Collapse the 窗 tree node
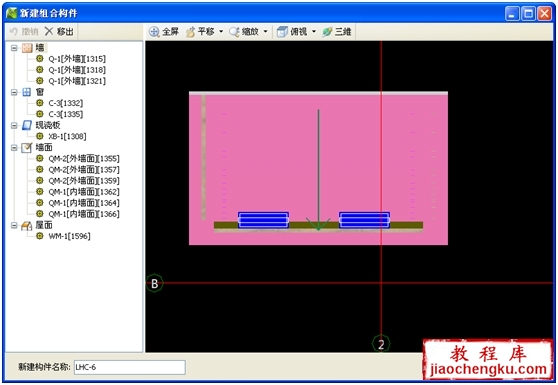This screenshot has height=385, width=558. [x=14, y=92]
